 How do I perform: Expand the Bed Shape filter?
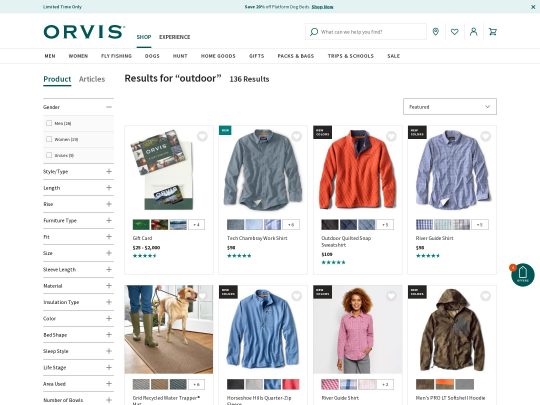(109, 335)
